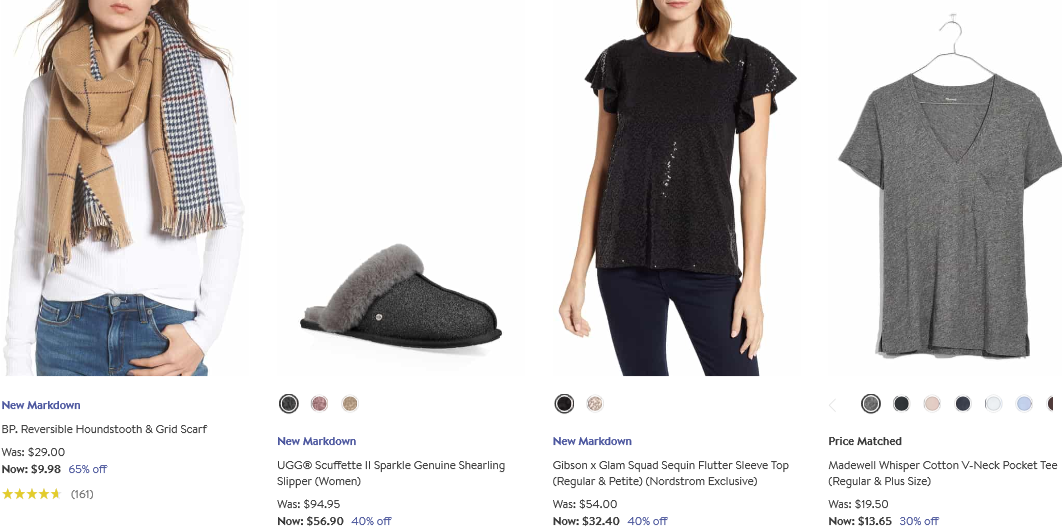Choose rose sequin swatch for Gibson top
The height and width of the screenshot is (531, 1062).
[x=595, y=404]
